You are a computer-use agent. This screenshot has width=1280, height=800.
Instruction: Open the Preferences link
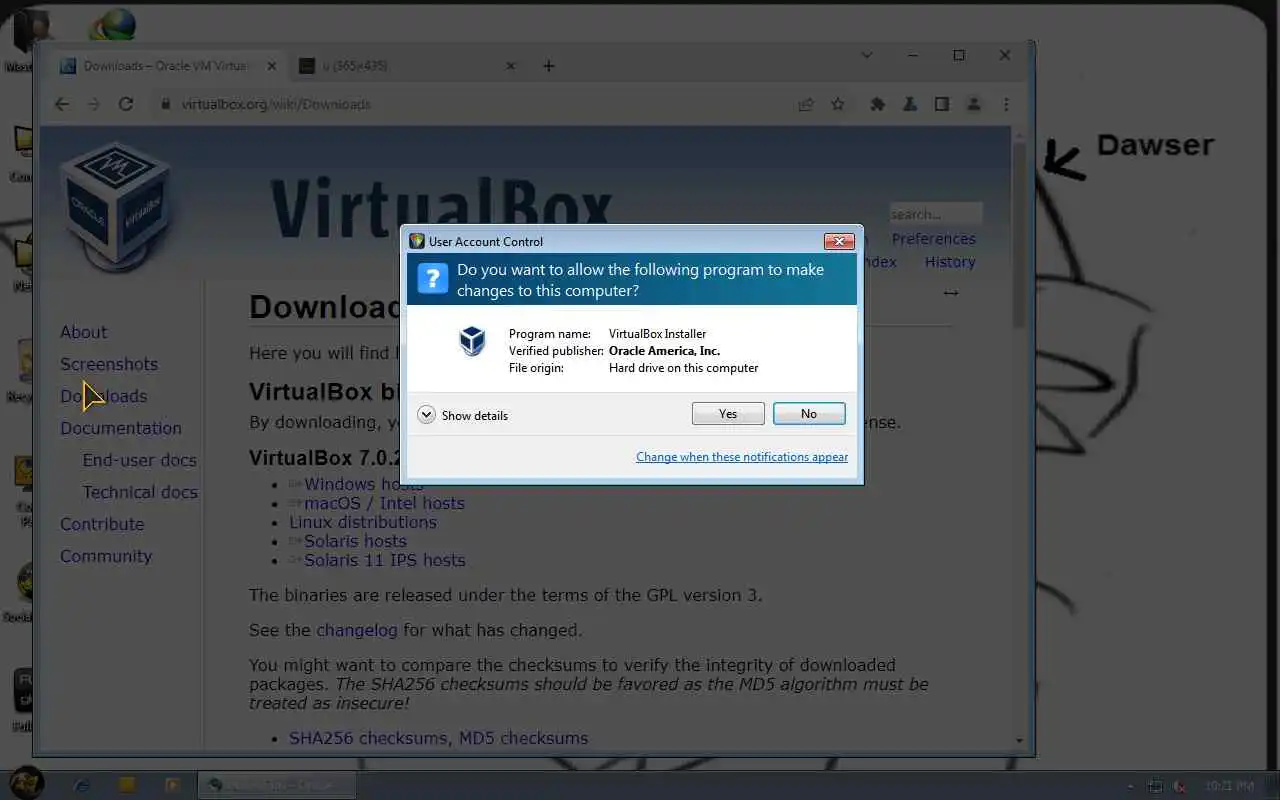(x=933, y=239)
